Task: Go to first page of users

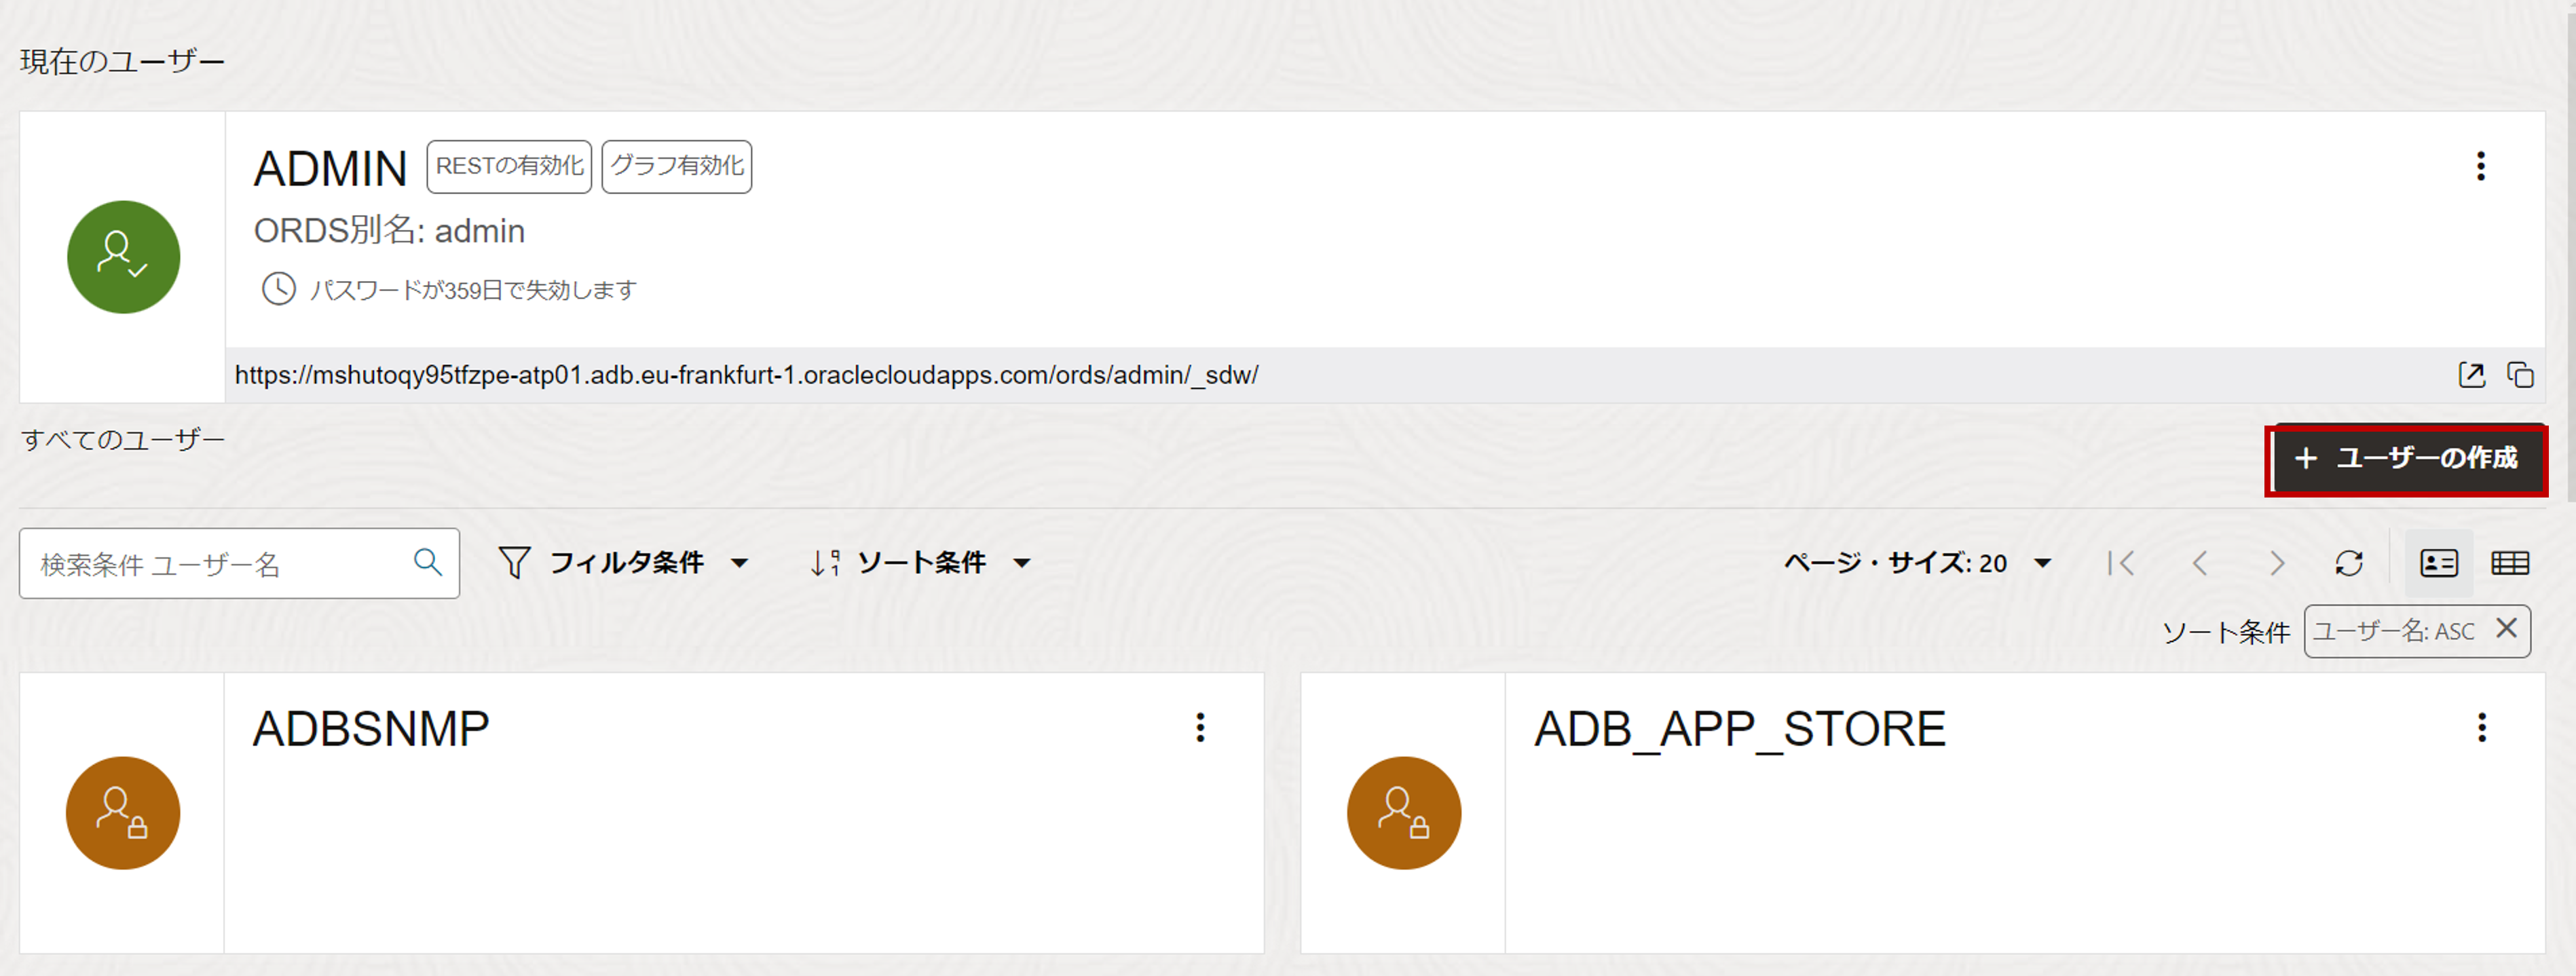Action: click(x=2120, y=563)
